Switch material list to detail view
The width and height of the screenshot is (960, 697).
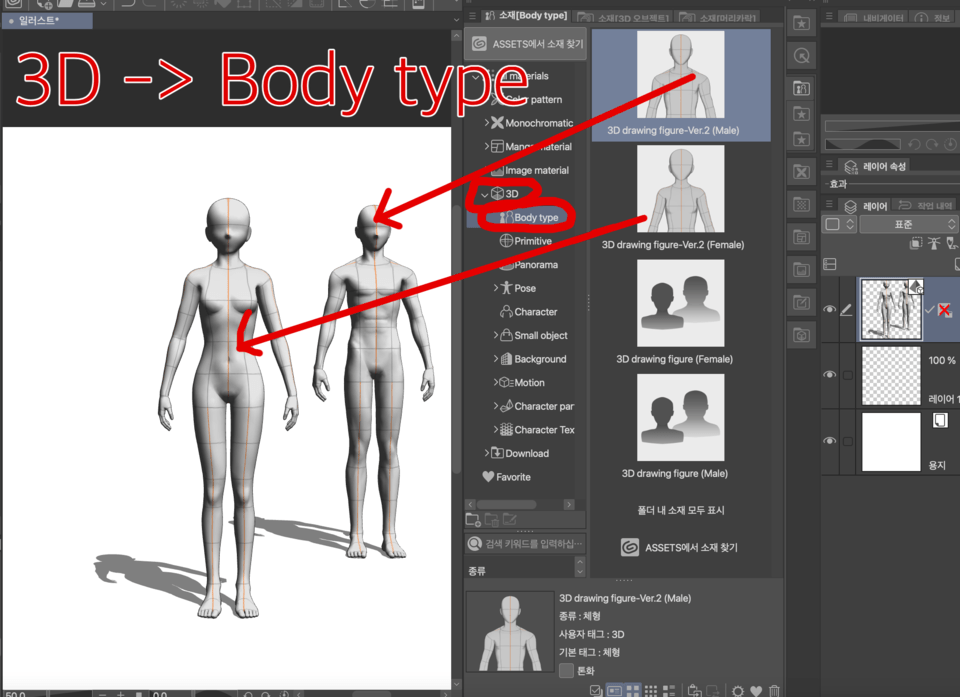pyautogui.click(x=614, y=690)
